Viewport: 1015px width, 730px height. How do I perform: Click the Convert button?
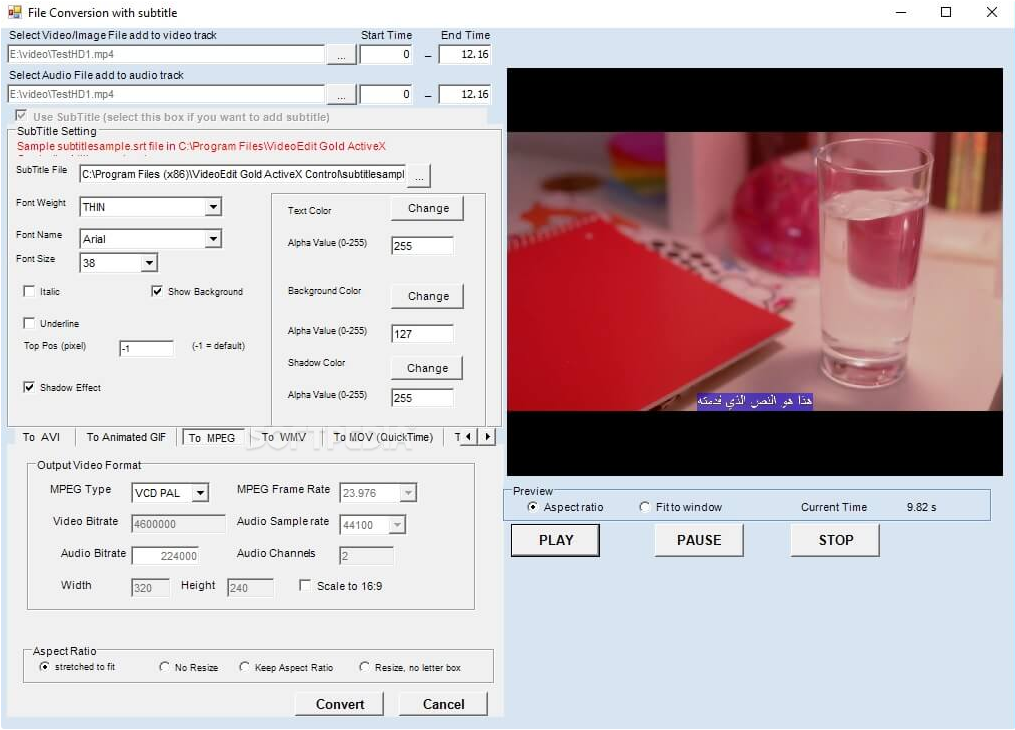340,704
